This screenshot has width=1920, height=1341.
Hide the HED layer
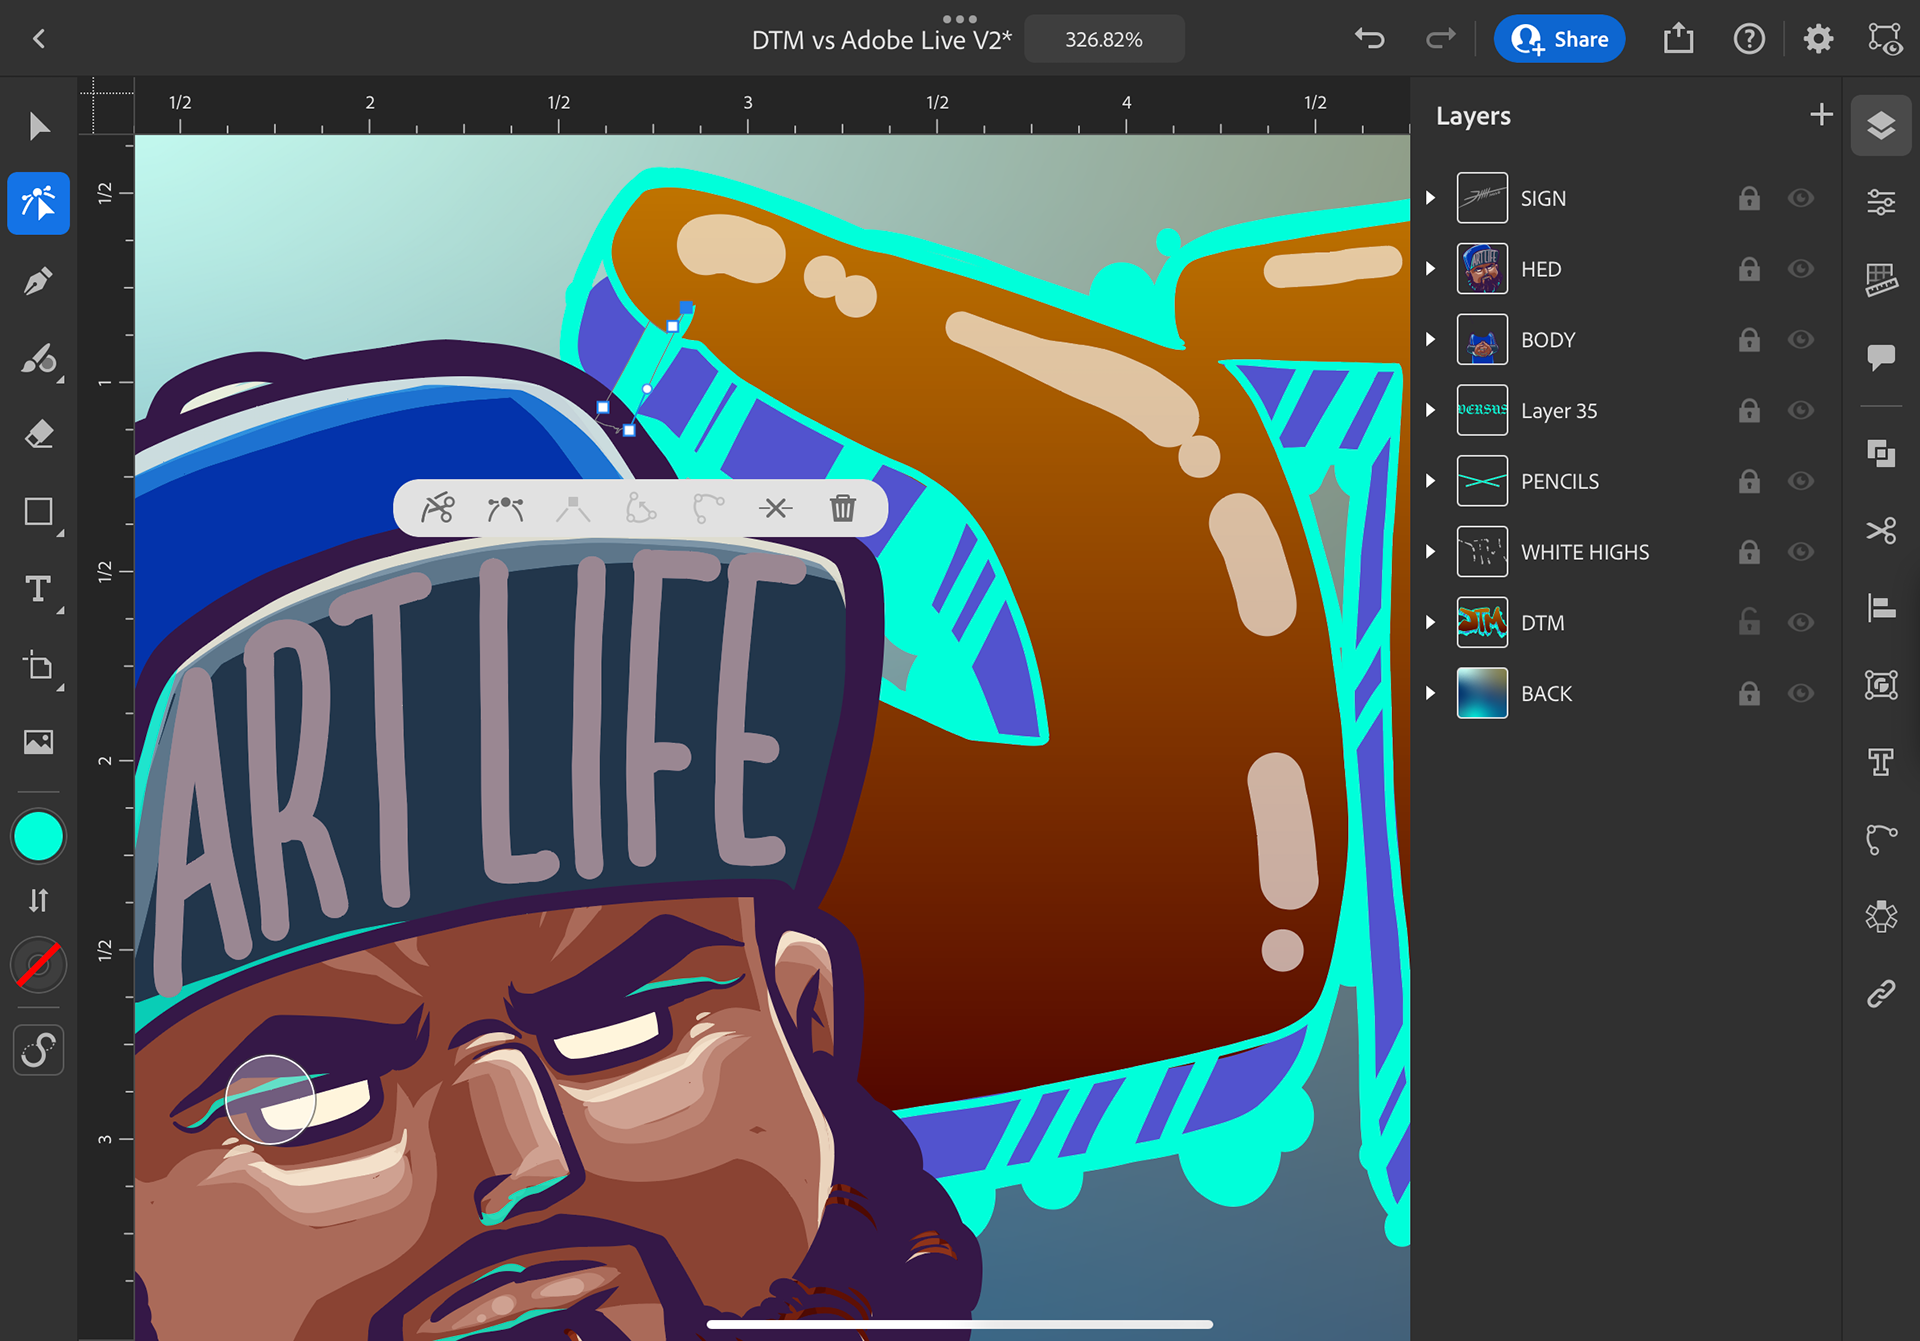pyautogui.click(x=1801, y=269)
